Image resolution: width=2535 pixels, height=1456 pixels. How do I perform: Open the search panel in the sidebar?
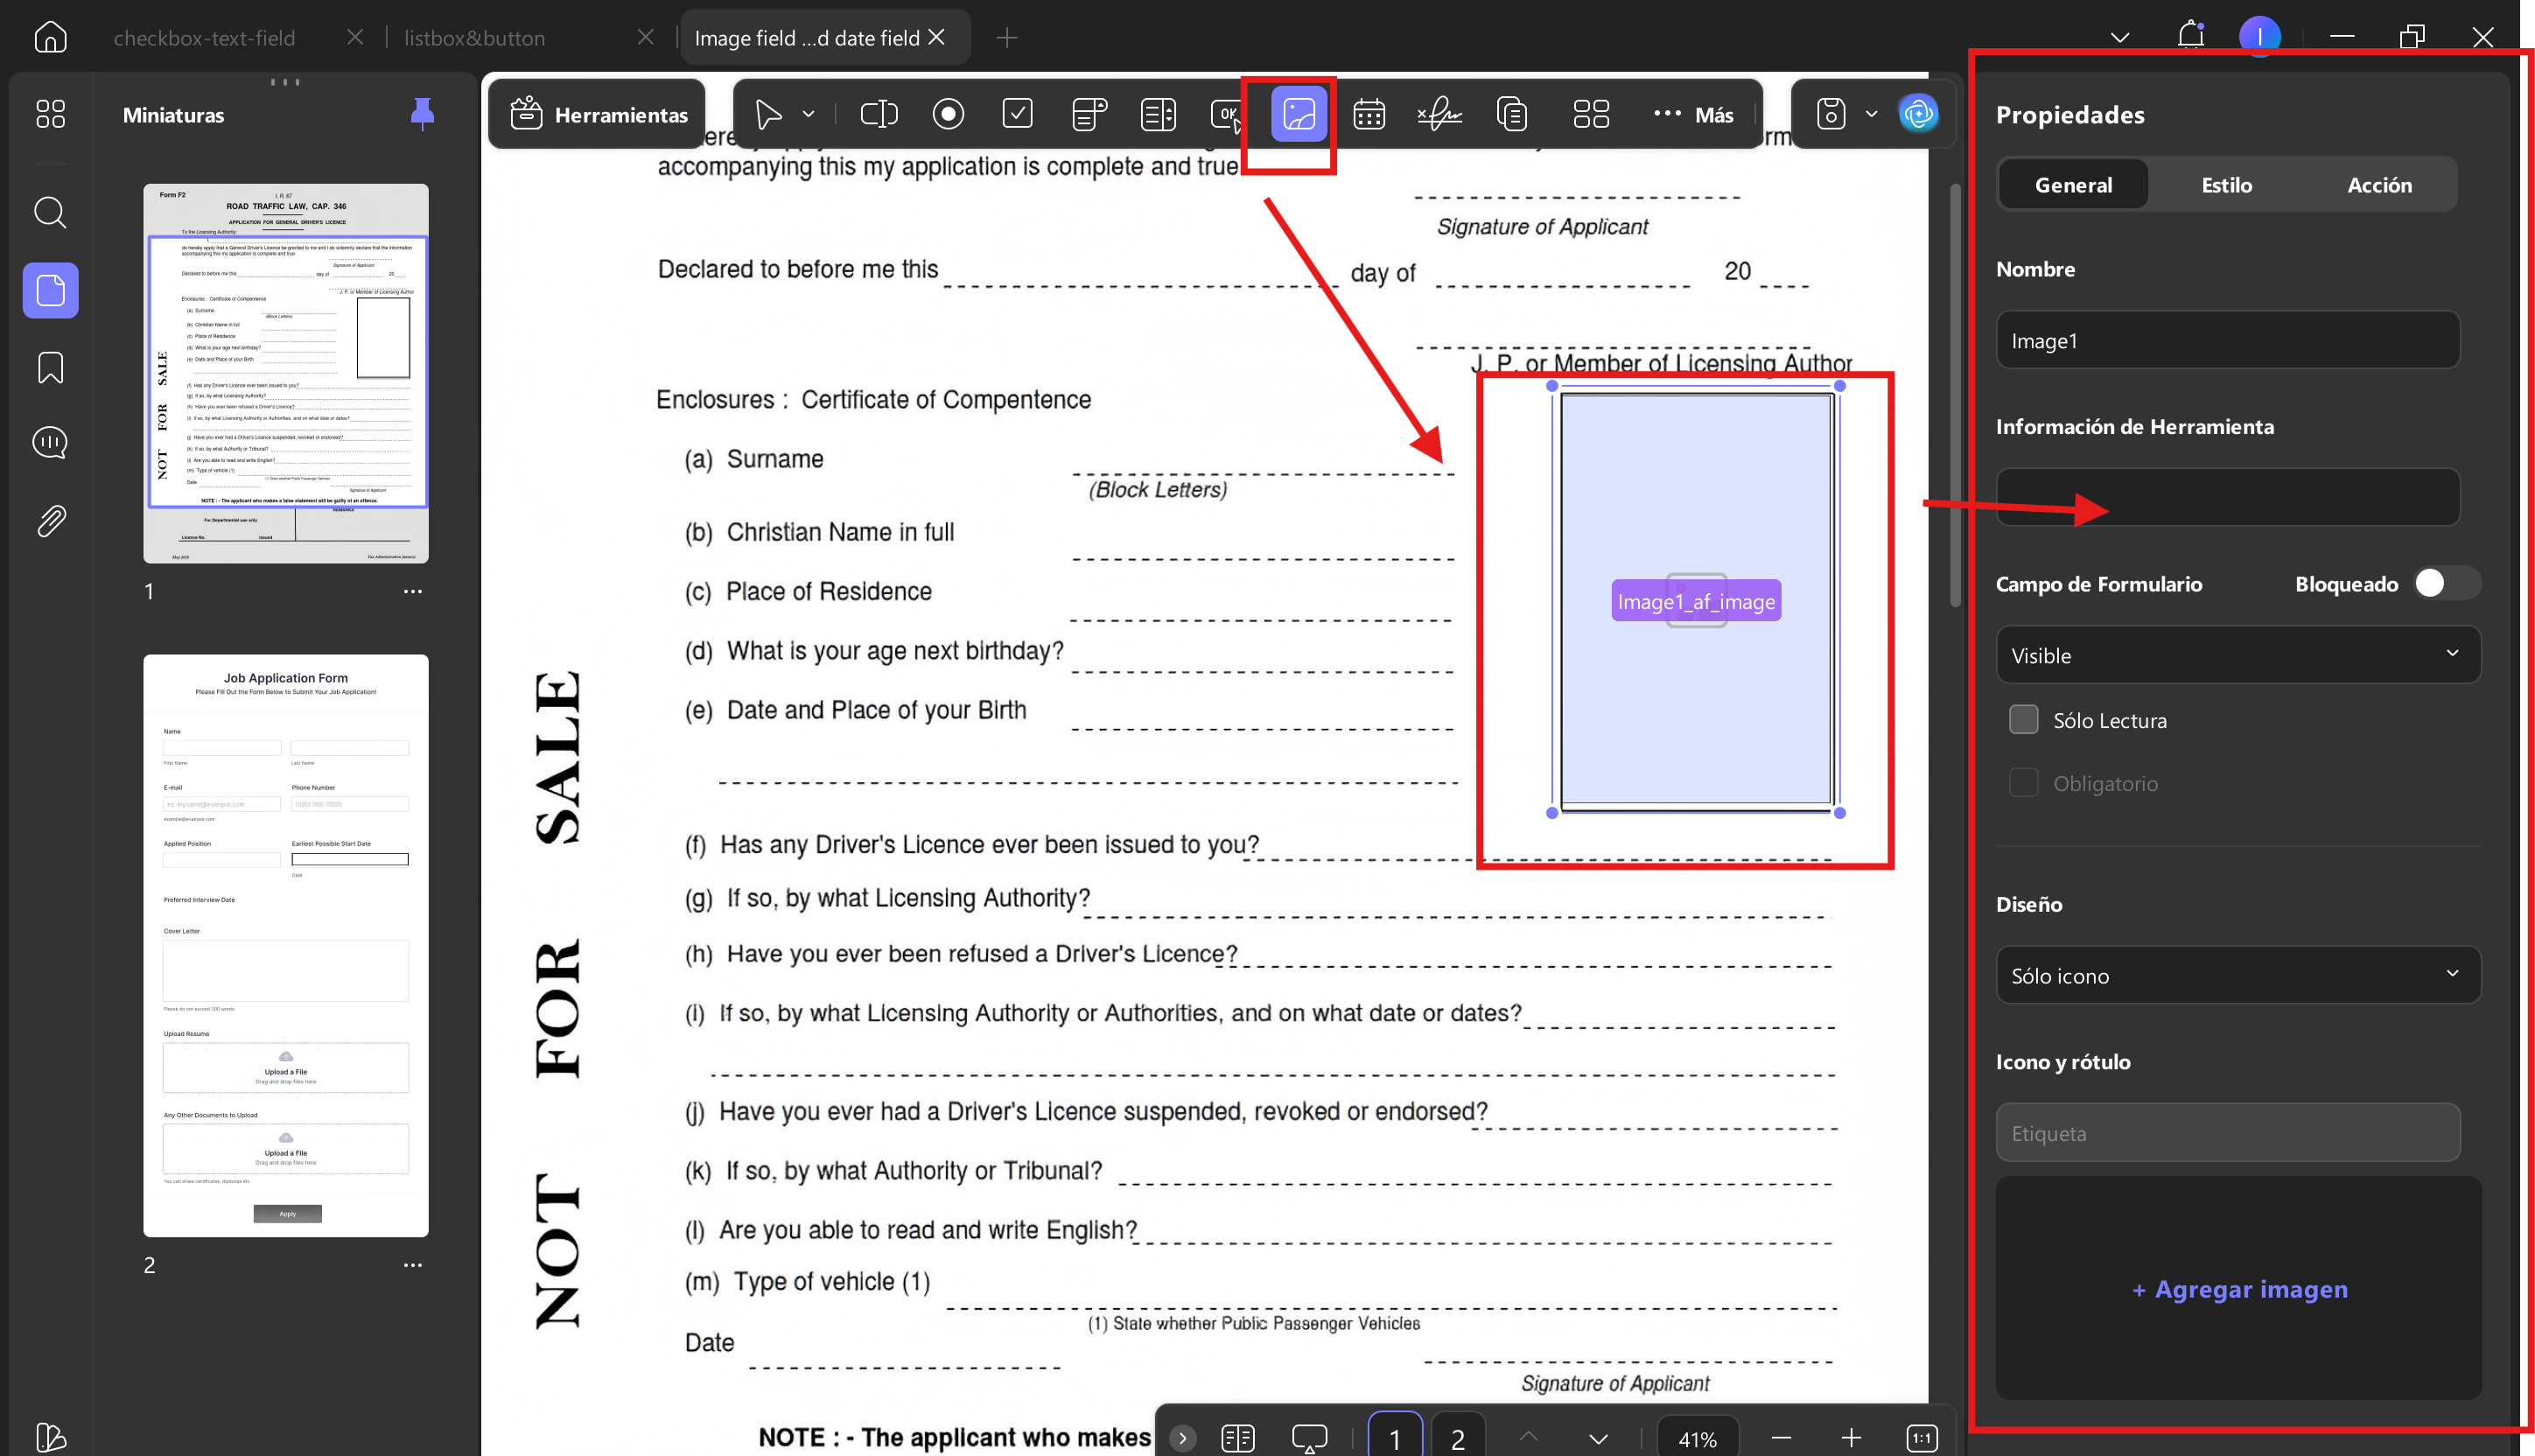click(x=50, y=212)
